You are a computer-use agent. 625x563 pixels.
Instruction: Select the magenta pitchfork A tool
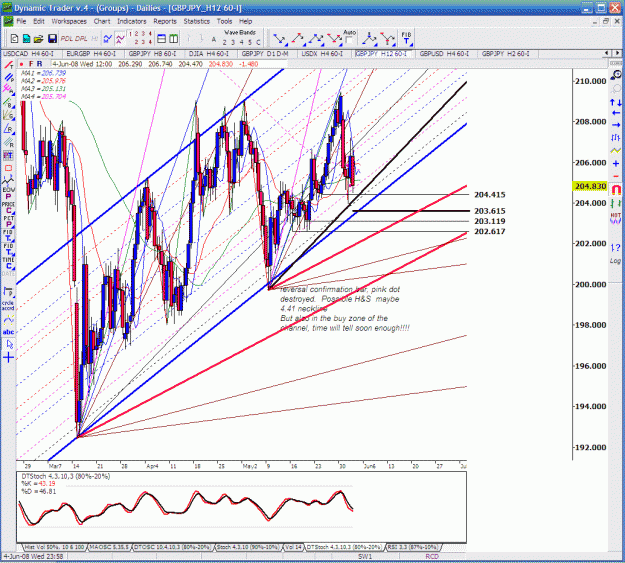[x=8, y=90]
